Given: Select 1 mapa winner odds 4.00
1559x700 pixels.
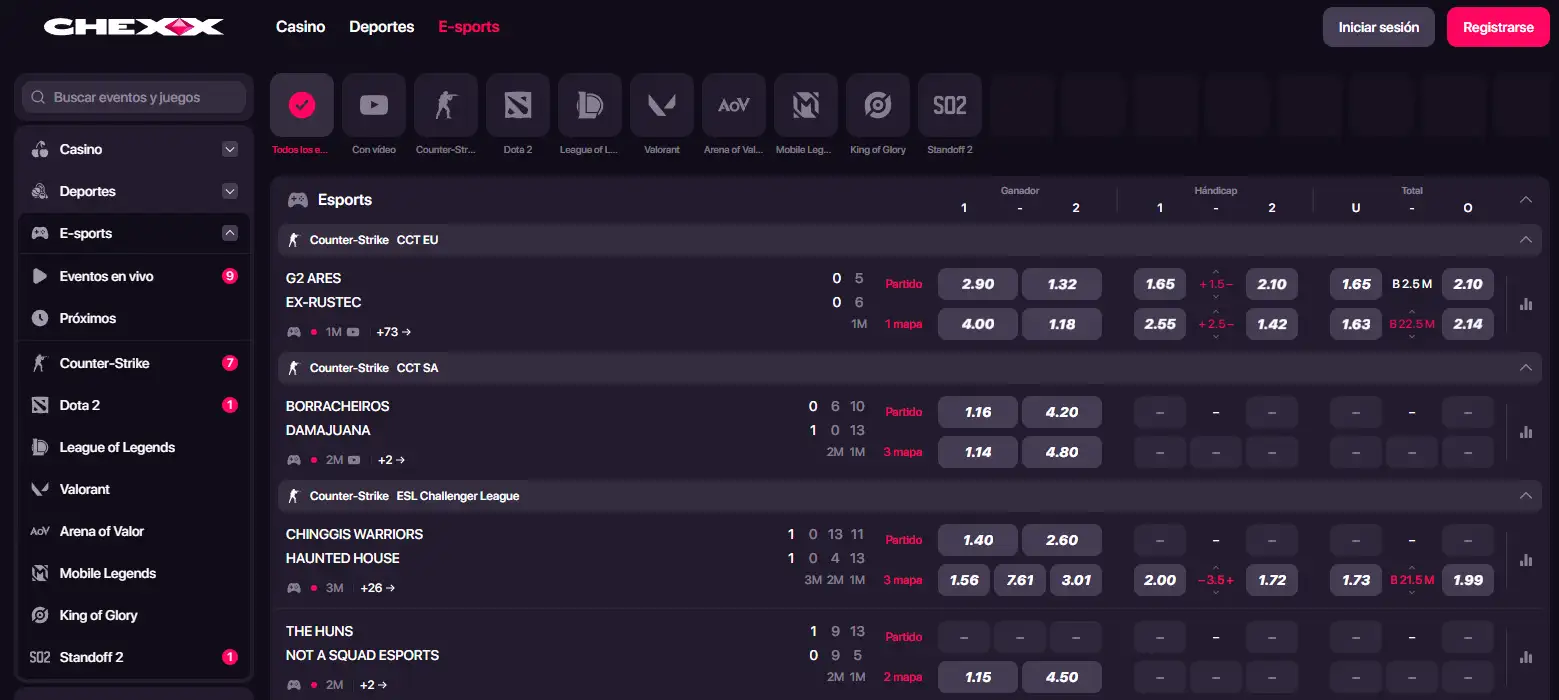Looking at the screenshot, I should (x=978, y=324).
